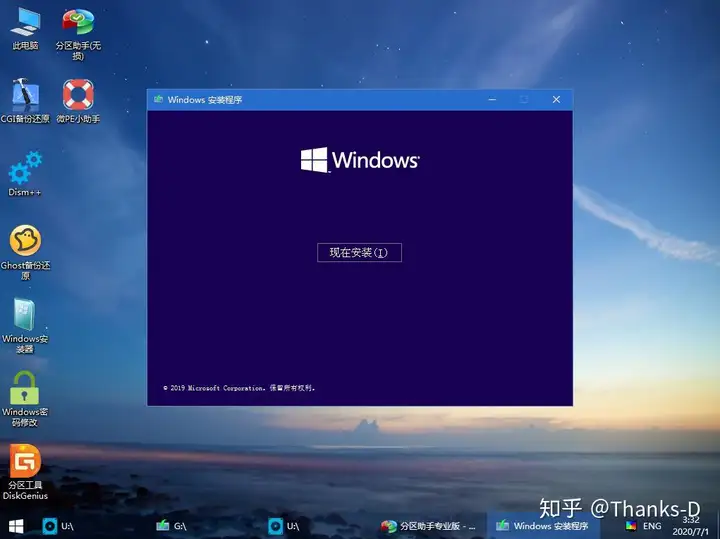Image resolution: width=720 pixels, height=539 pixels.
Task: Click the Windows logo in setup window
Action: 360,160
